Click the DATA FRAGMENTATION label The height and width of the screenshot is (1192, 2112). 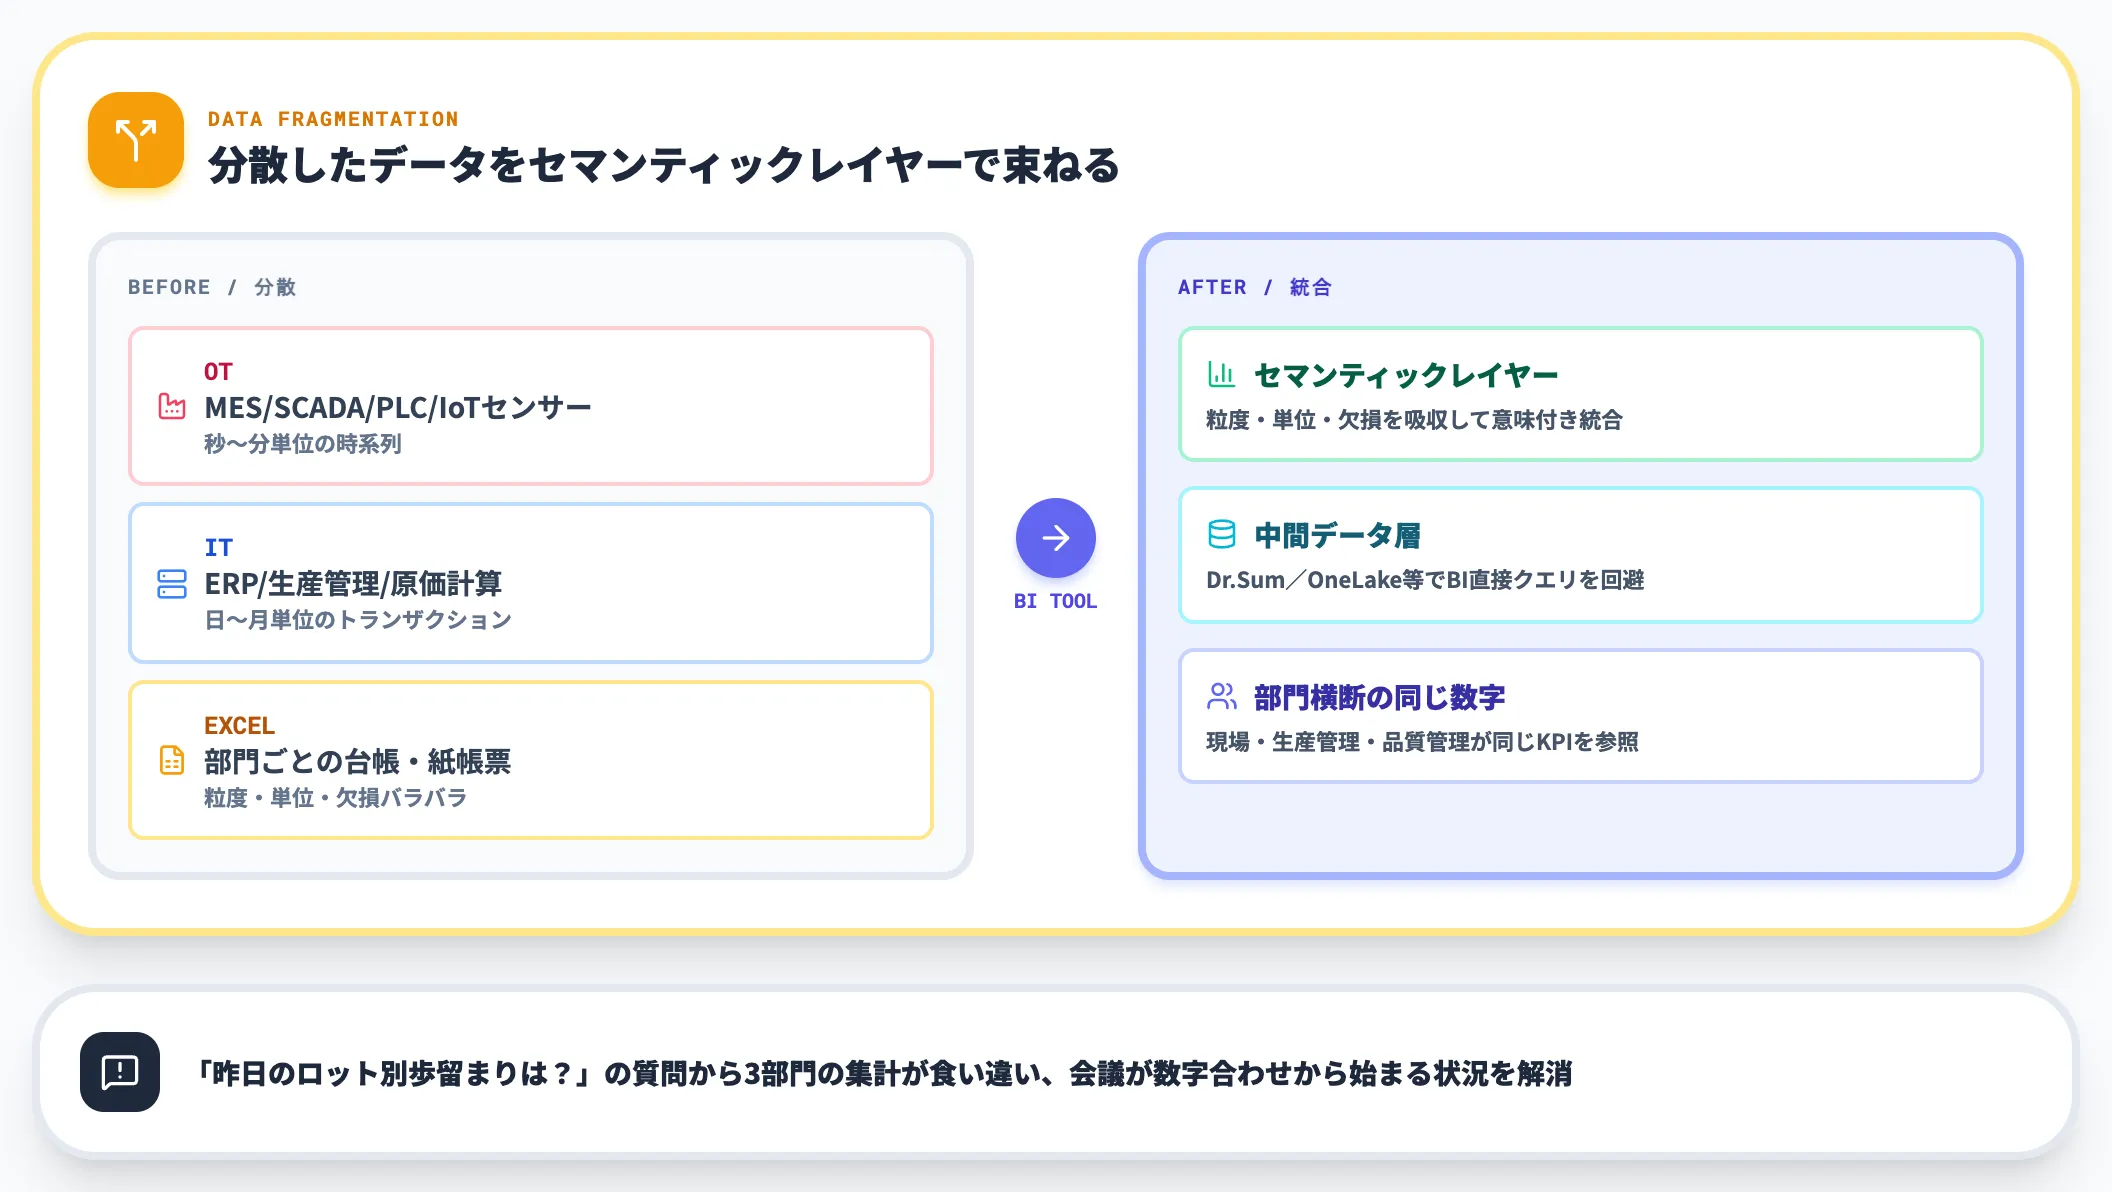coord(333,119)
